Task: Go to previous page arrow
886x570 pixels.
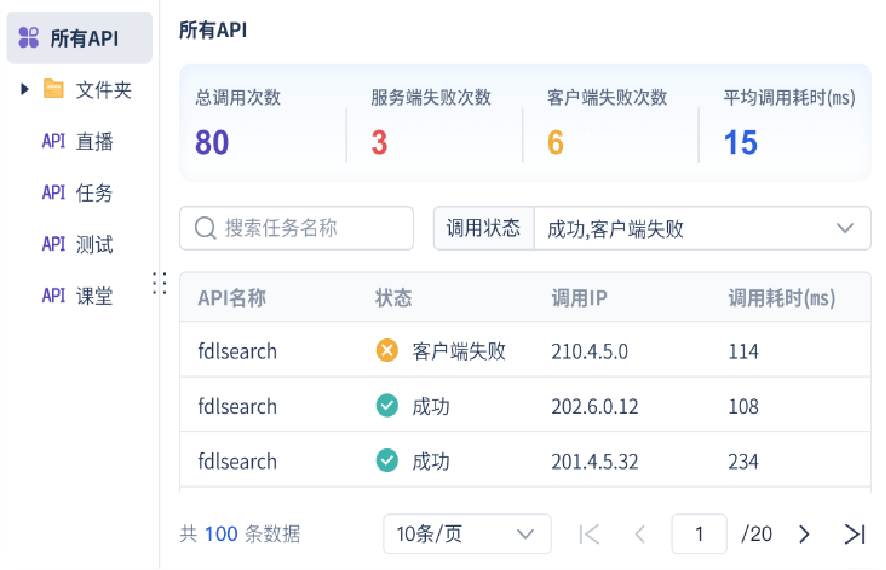Action: pos(640,534)
